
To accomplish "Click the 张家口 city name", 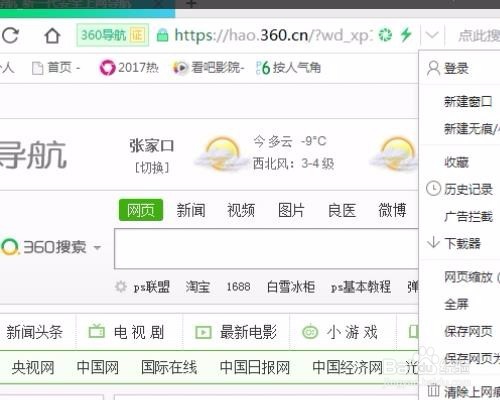I will (x=152, y=146).
